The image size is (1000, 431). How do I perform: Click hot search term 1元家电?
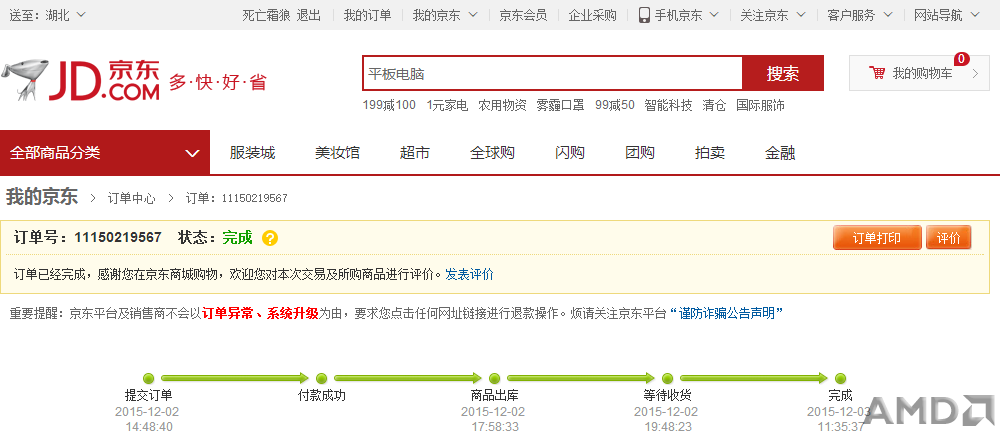tap(447, 105)
